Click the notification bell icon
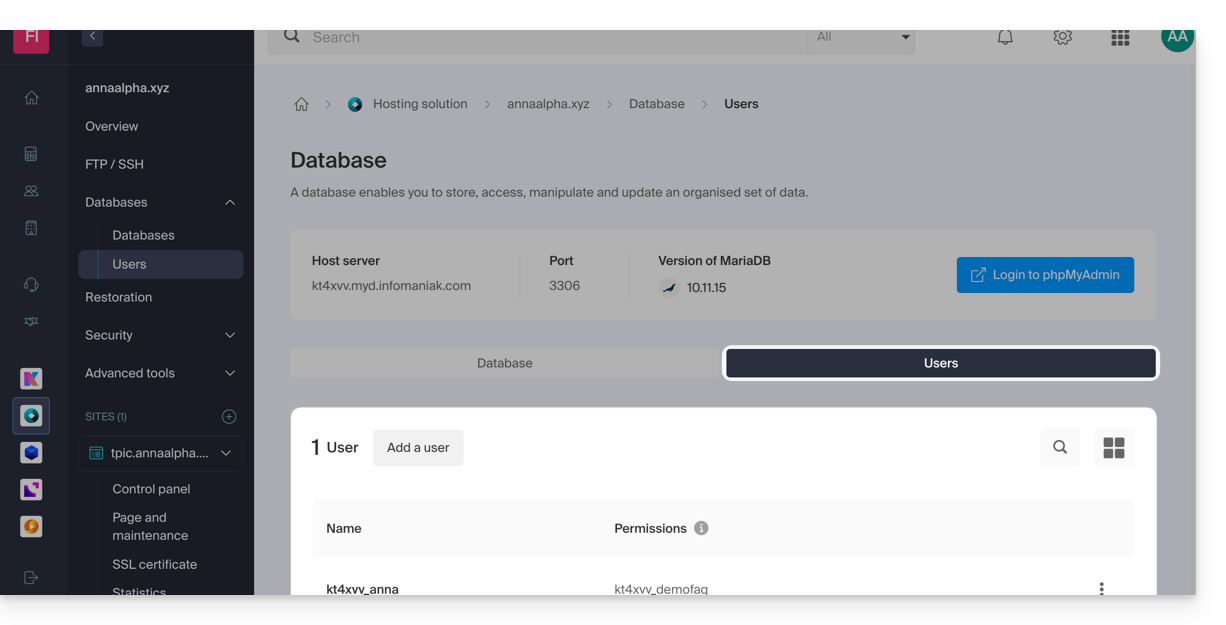 pos(1005,38)
